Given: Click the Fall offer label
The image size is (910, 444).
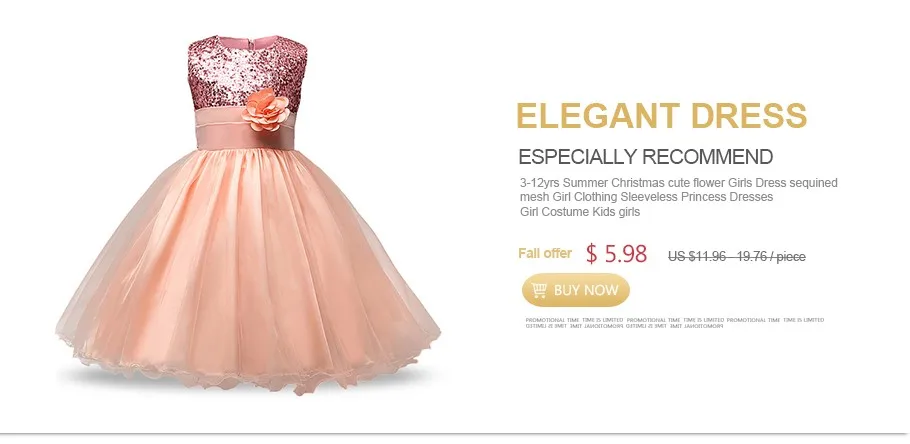Looking at the screenshot, I should [545, 253].
